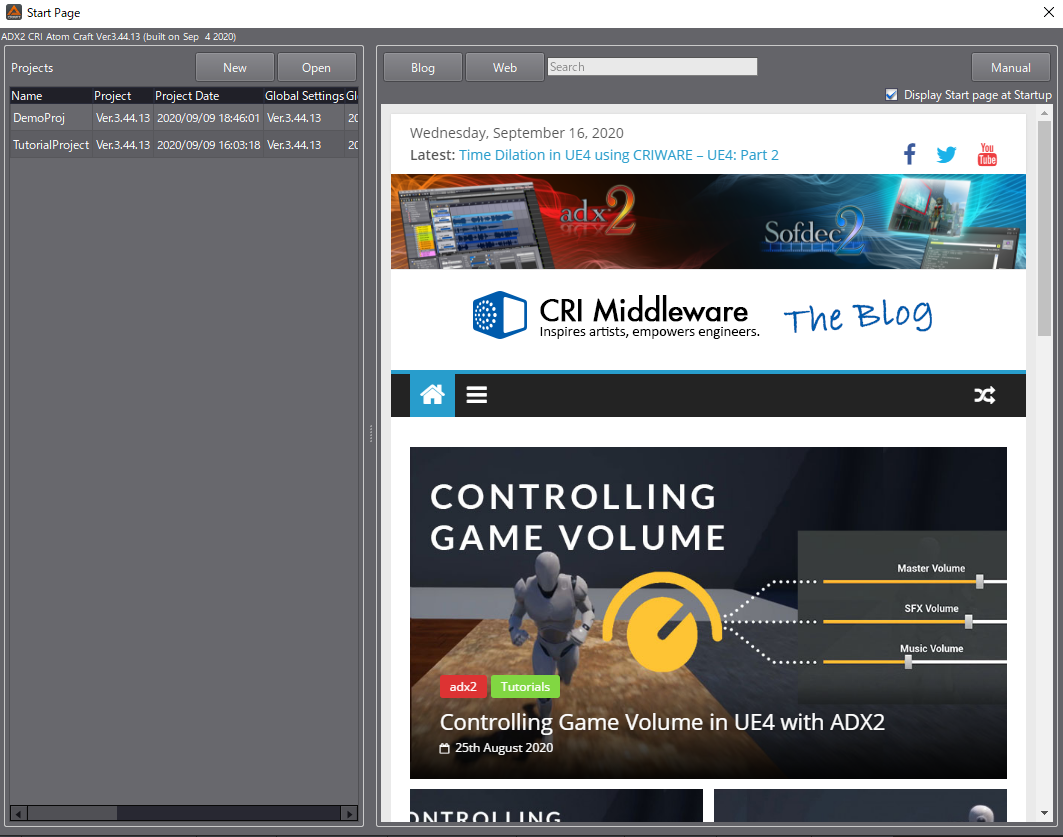Click the blog page scroll down arrow
The width and height of the screenshot is (1063, 837).
coord(1044,813)
